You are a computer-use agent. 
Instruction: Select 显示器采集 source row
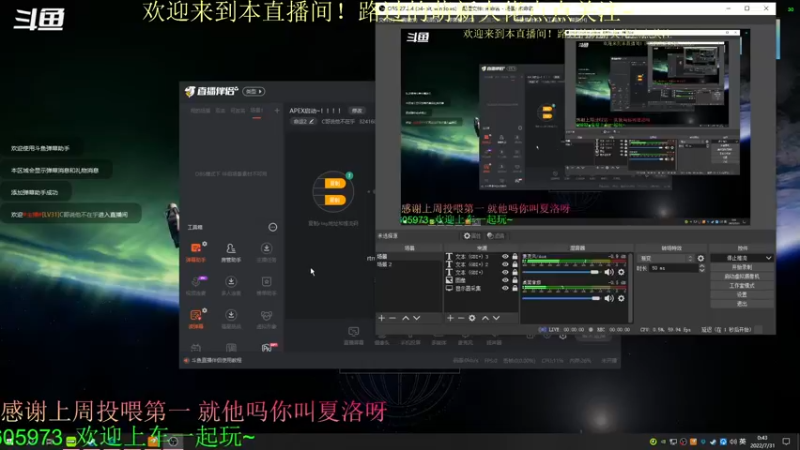481,288
